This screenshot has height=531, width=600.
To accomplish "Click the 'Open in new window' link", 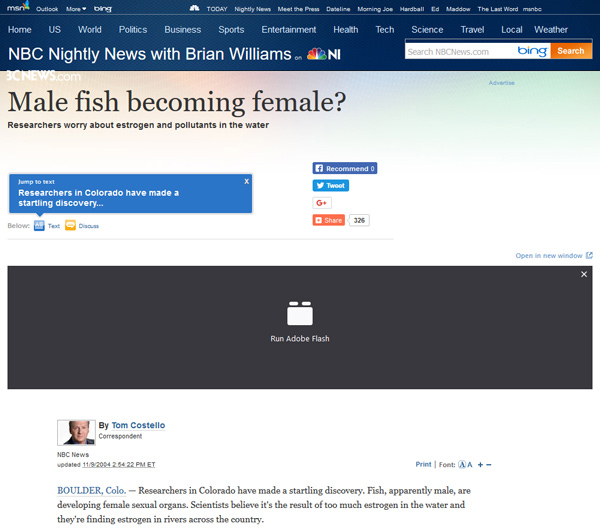I will point(549,256).
